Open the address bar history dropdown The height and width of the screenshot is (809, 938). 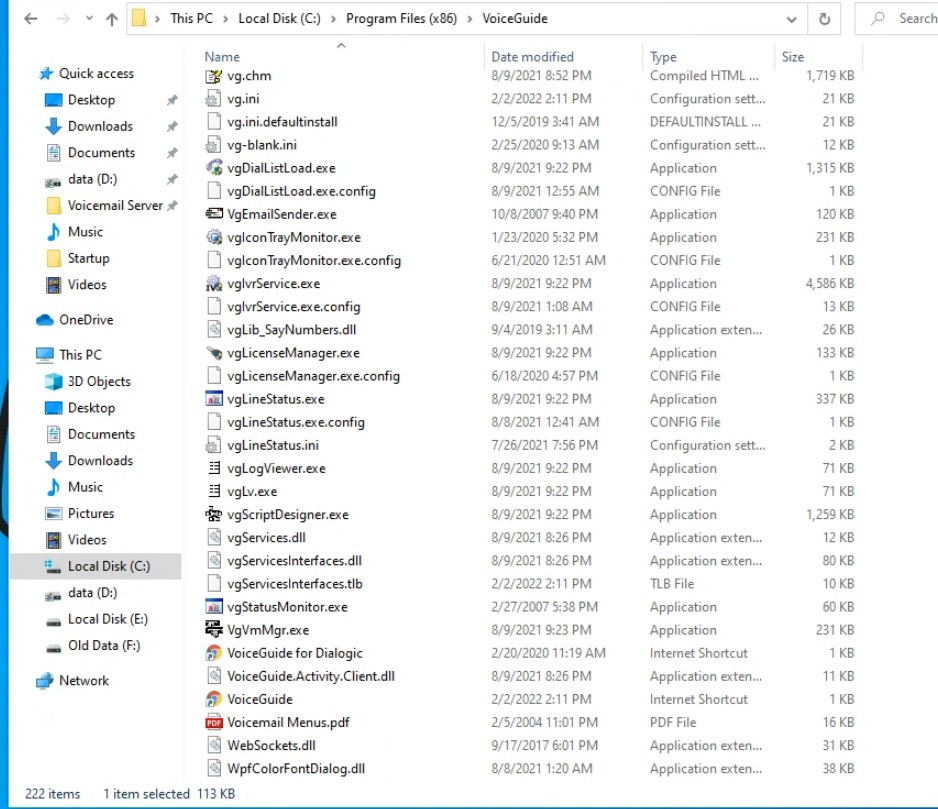791,19
